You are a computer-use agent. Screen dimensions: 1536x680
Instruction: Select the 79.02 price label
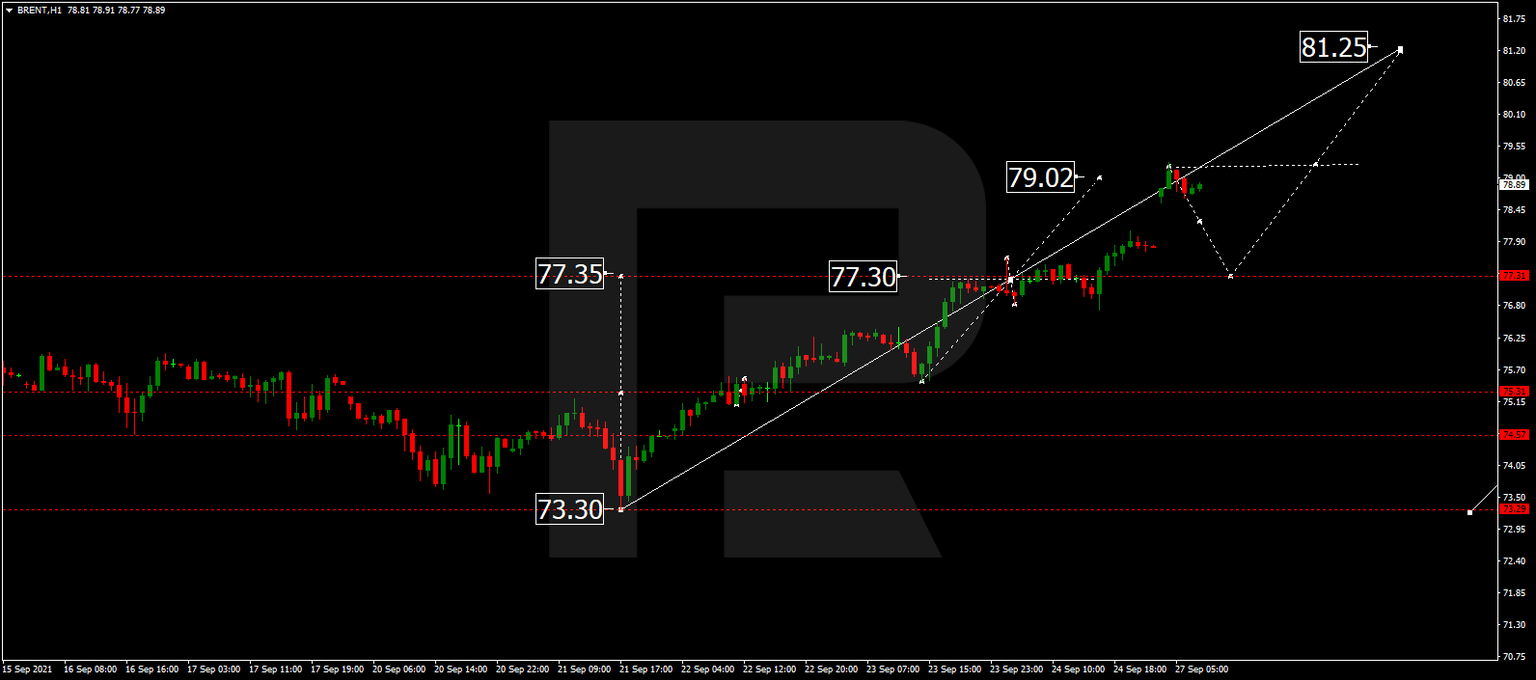[x=1040, y=178]
